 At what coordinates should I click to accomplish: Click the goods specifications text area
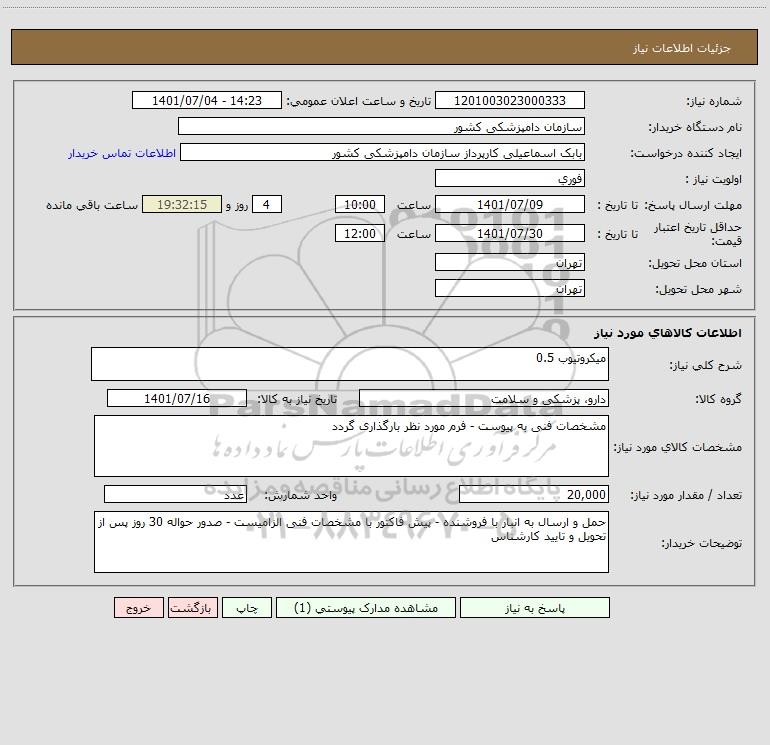coord(351,446)
